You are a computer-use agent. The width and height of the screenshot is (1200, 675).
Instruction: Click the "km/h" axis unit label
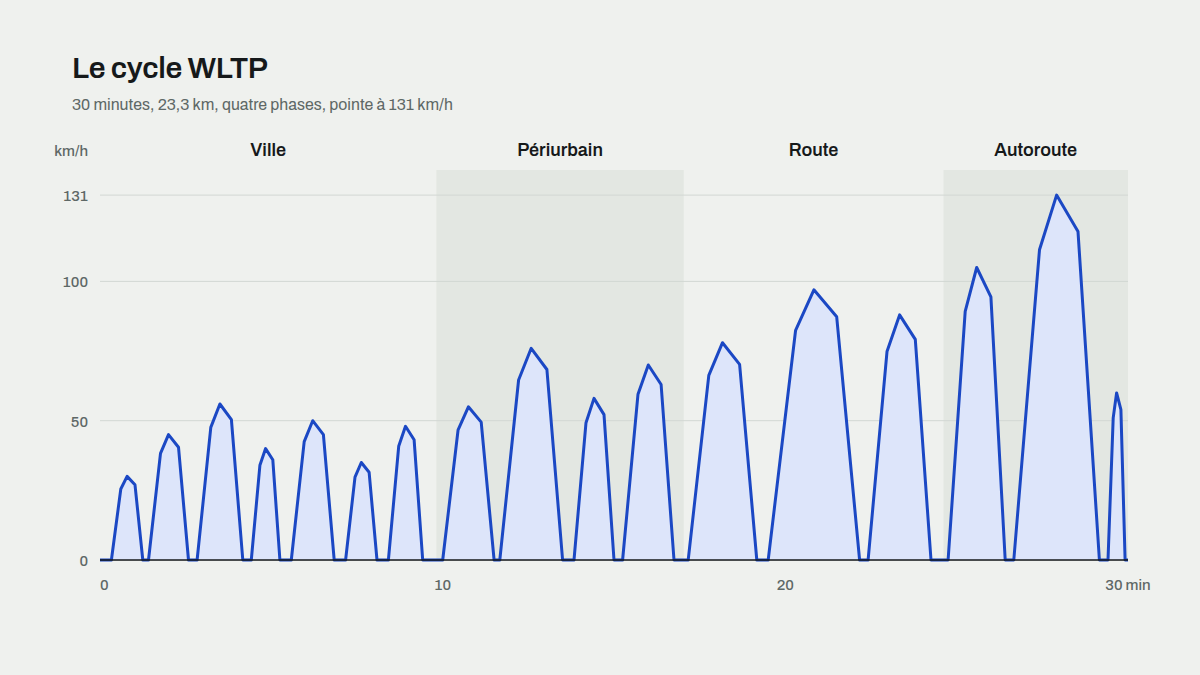point(71,151)
